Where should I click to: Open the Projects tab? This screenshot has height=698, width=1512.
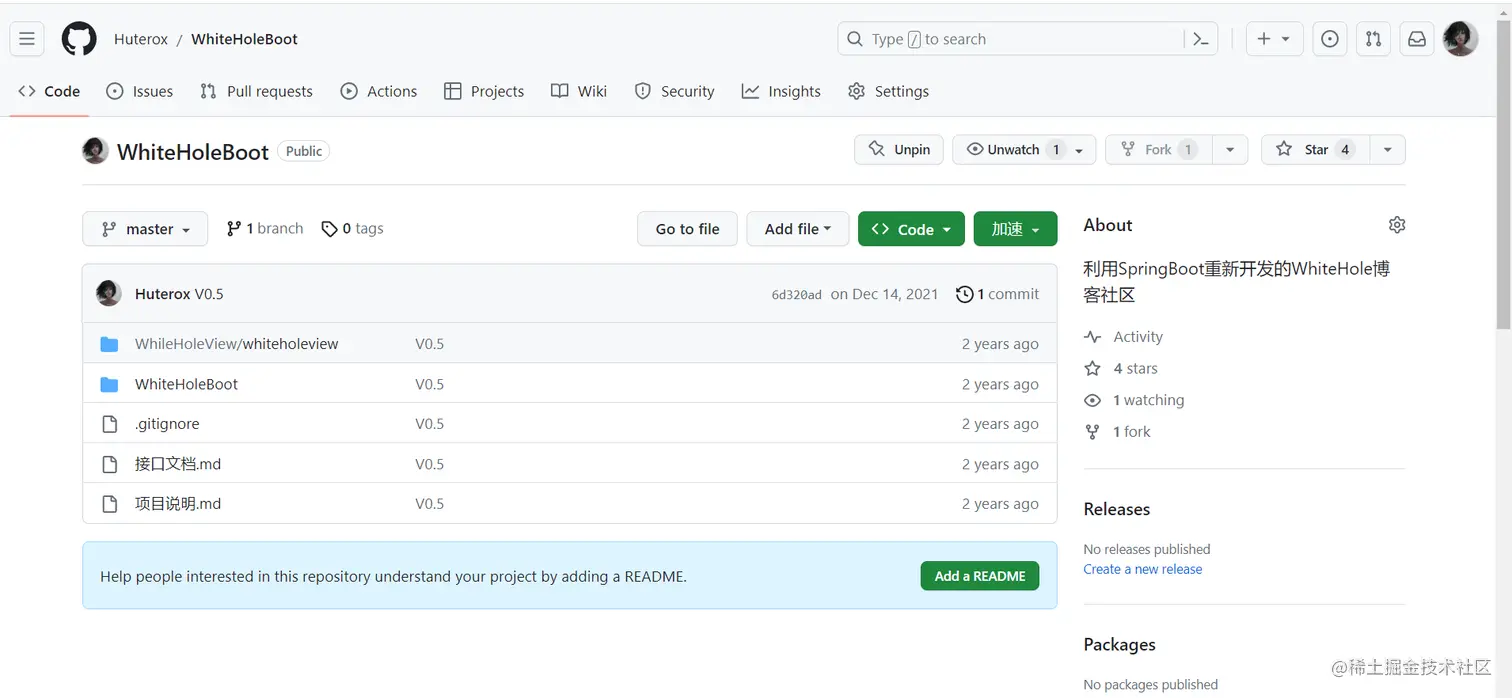(x=484, y=91)
